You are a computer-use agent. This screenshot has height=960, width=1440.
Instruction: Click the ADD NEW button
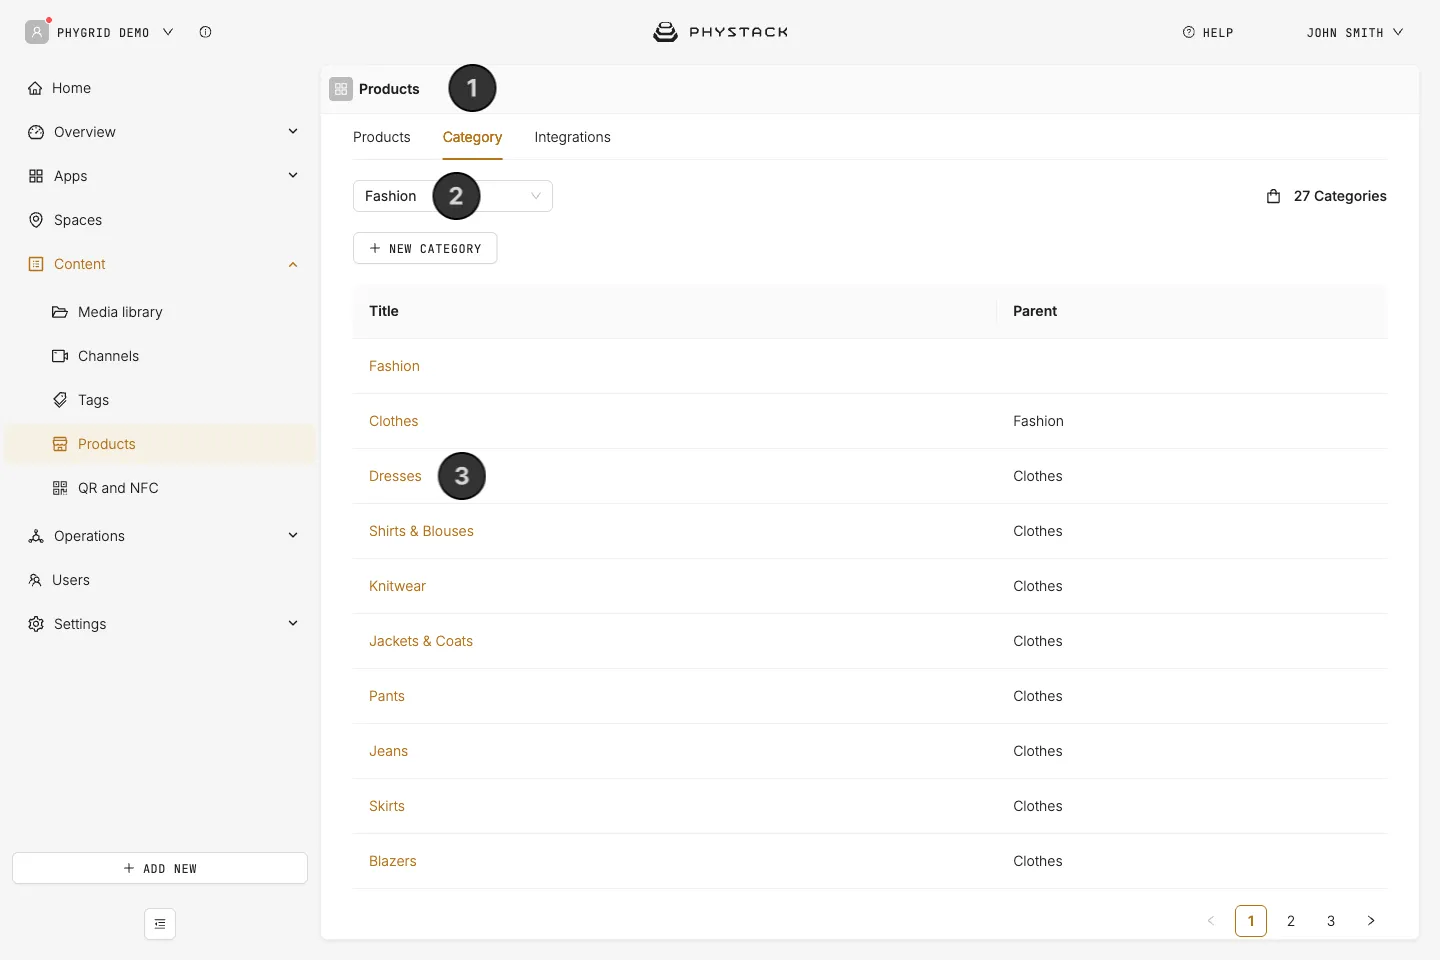click(x=160, y=868)
